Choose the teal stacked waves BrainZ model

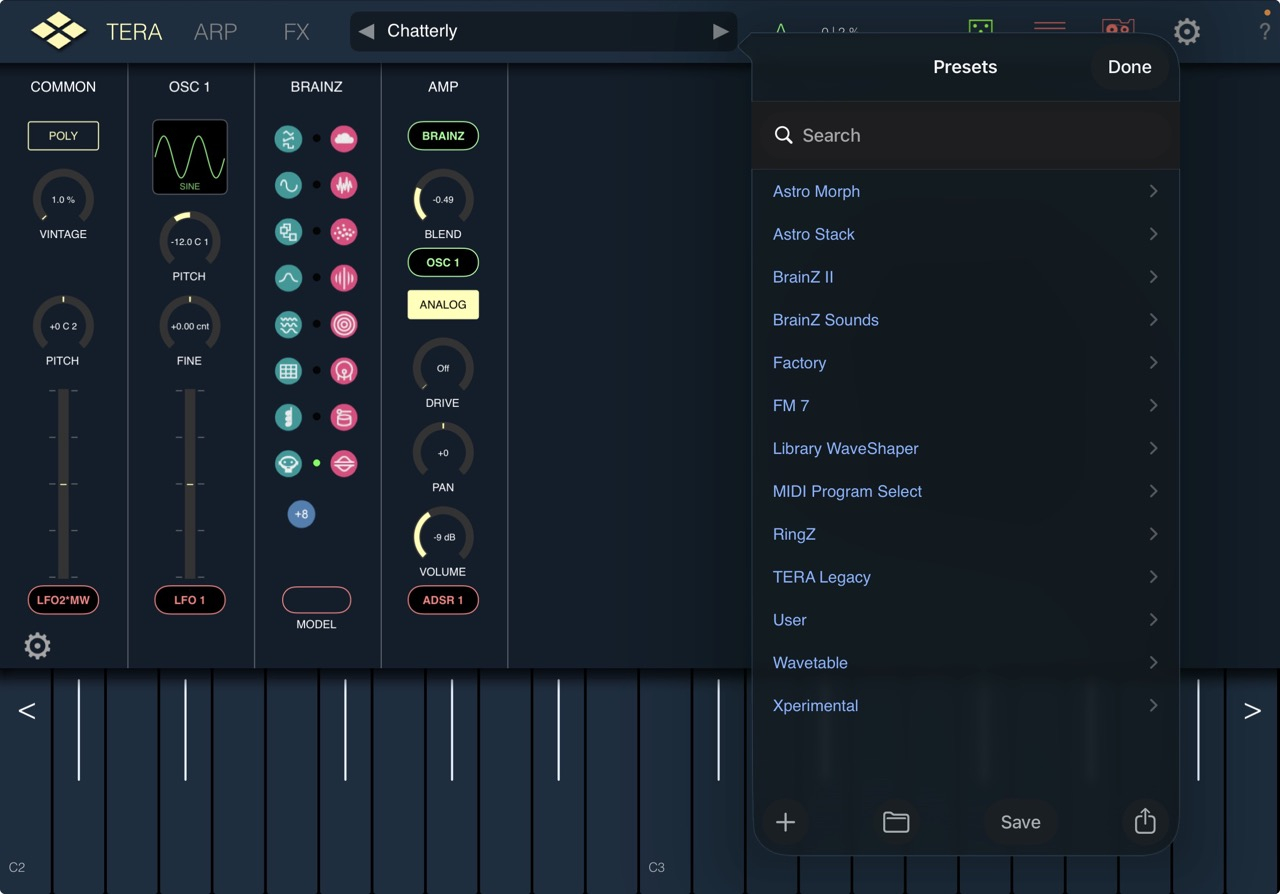click(x=288, y=324)
